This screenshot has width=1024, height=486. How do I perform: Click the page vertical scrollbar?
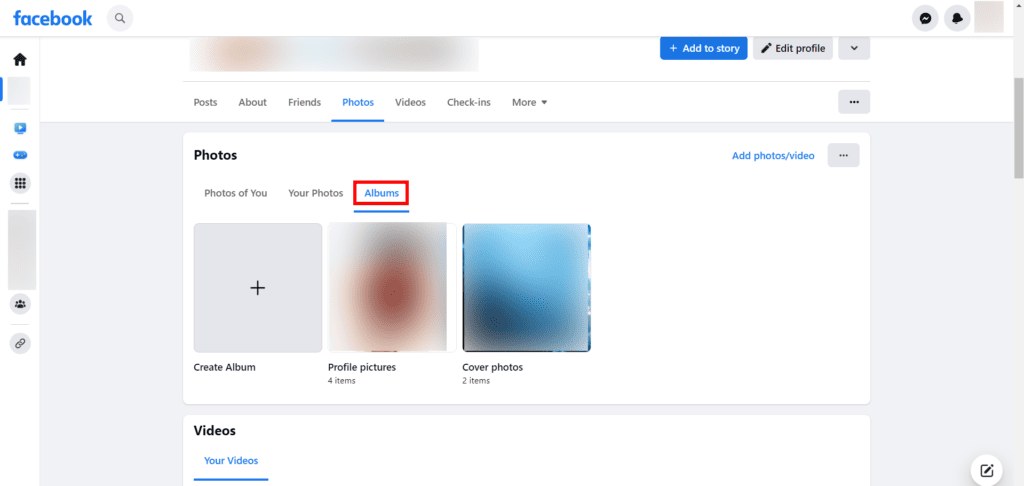coord(1018,129)
